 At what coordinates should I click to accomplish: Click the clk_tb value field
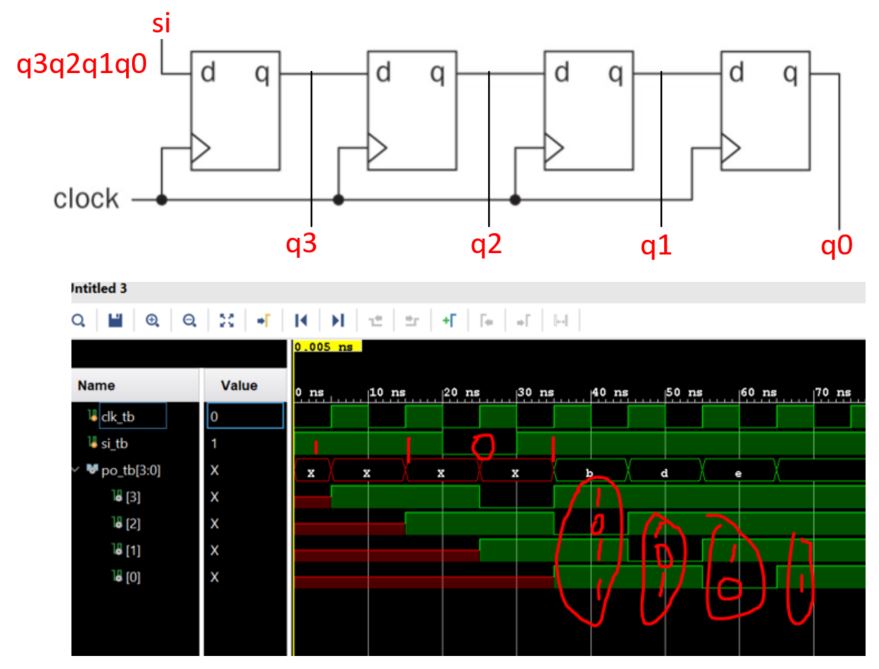(244, 416)
